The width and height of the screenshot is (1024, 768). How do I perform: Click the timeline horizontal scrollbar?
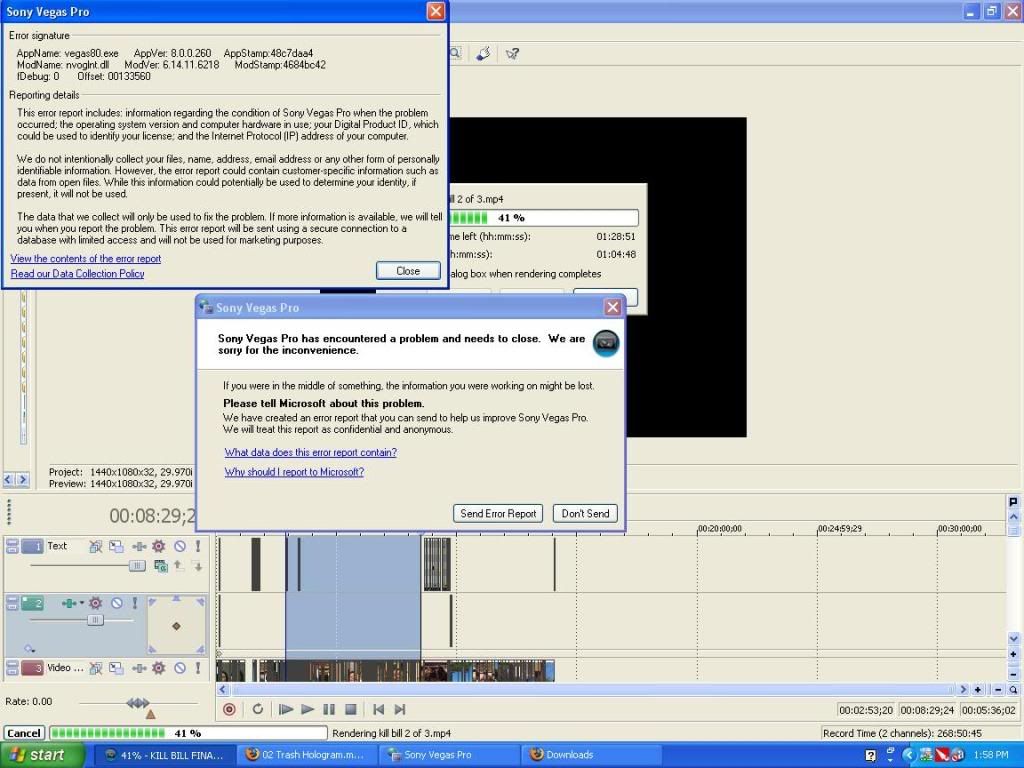pos(593,690)
